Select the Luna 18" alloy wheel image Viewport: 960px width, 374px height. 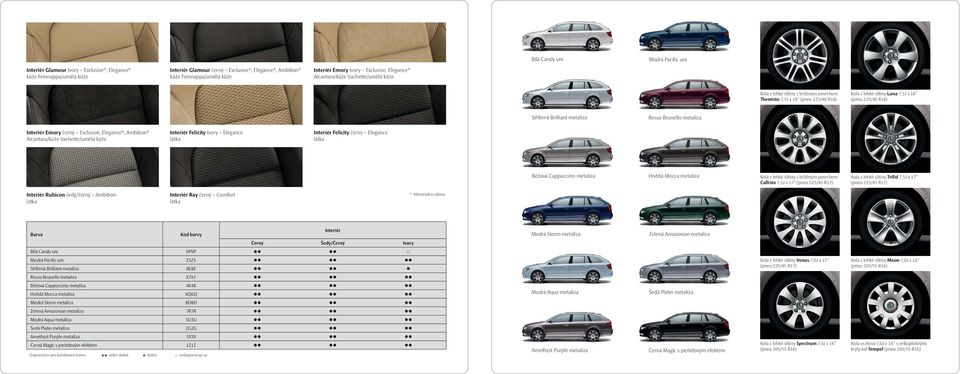click(x=890, y=56)
